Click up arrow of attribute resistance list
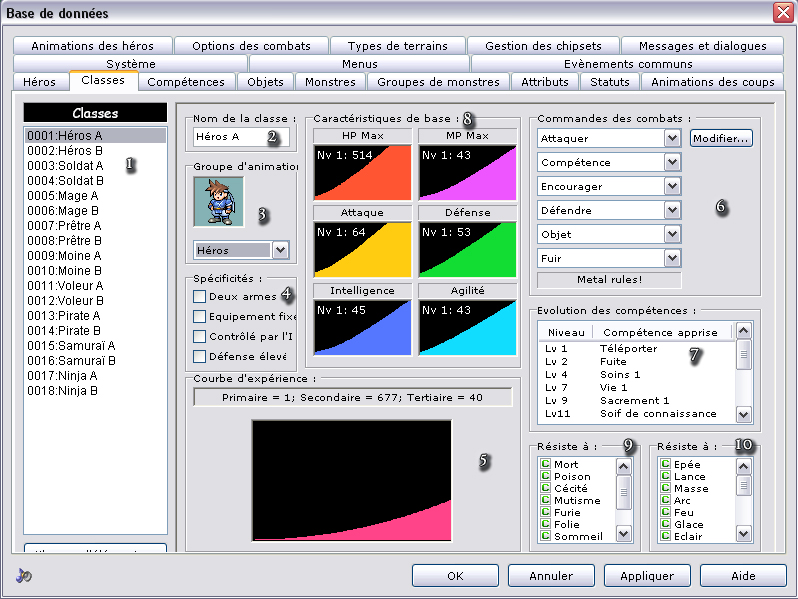The width and height of the screenshot is (798, 599). [744, 466]
